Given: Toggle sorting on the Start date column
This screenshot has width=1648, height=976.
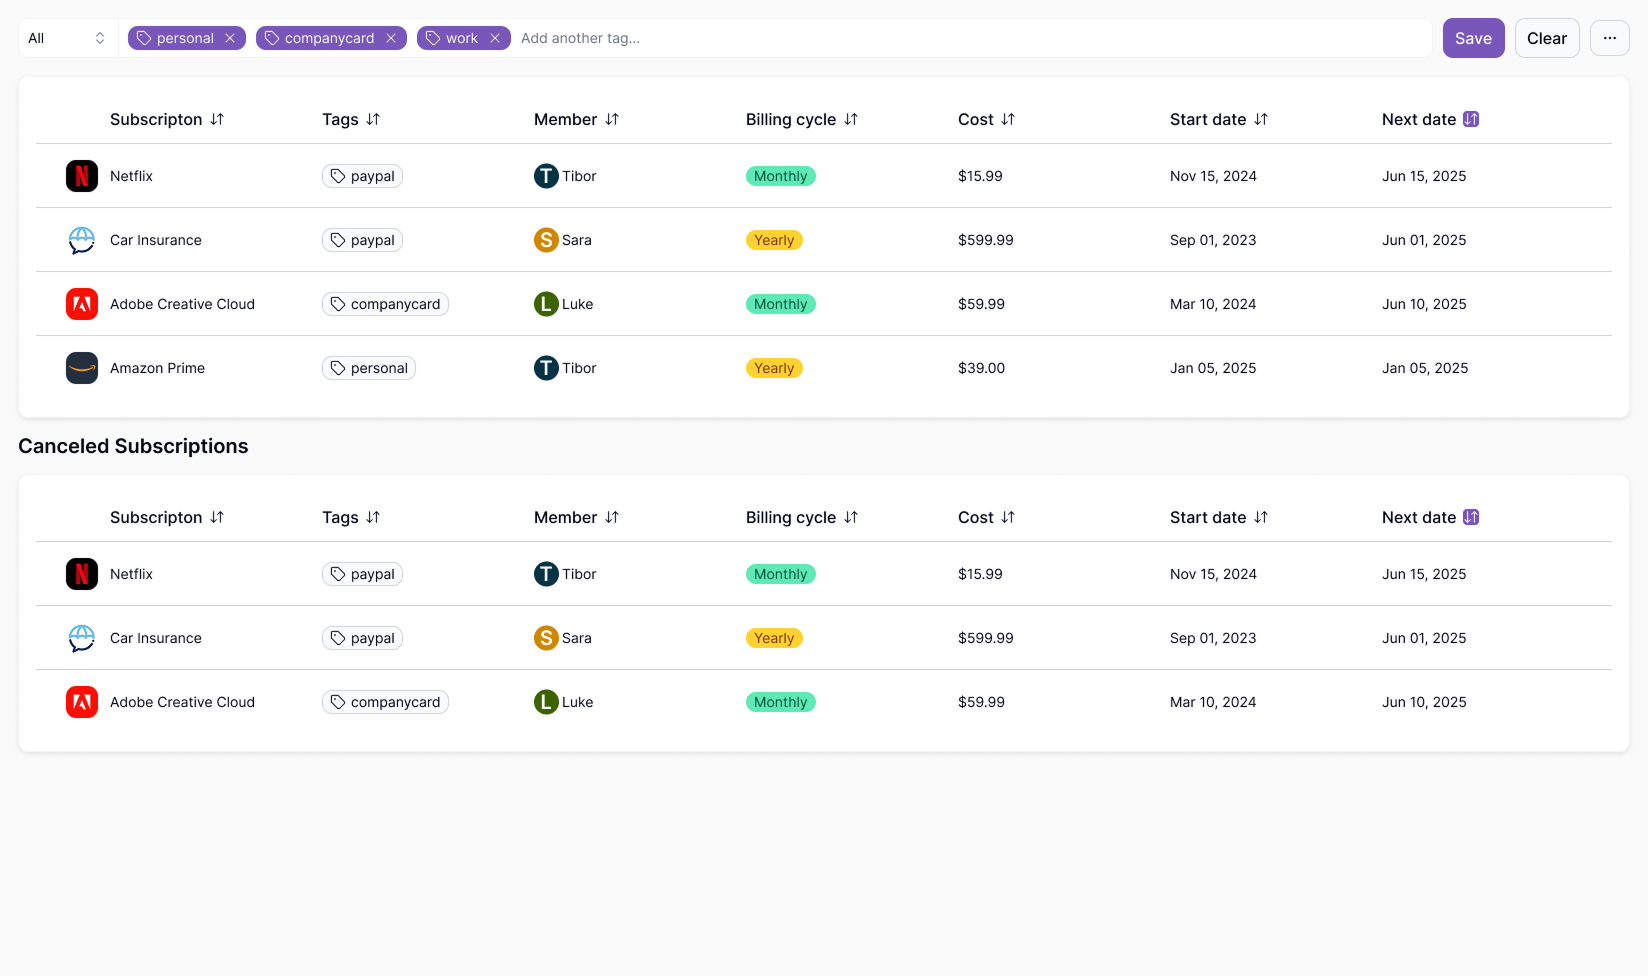Looking at the screenshot, I should (x=1261, y=119).
